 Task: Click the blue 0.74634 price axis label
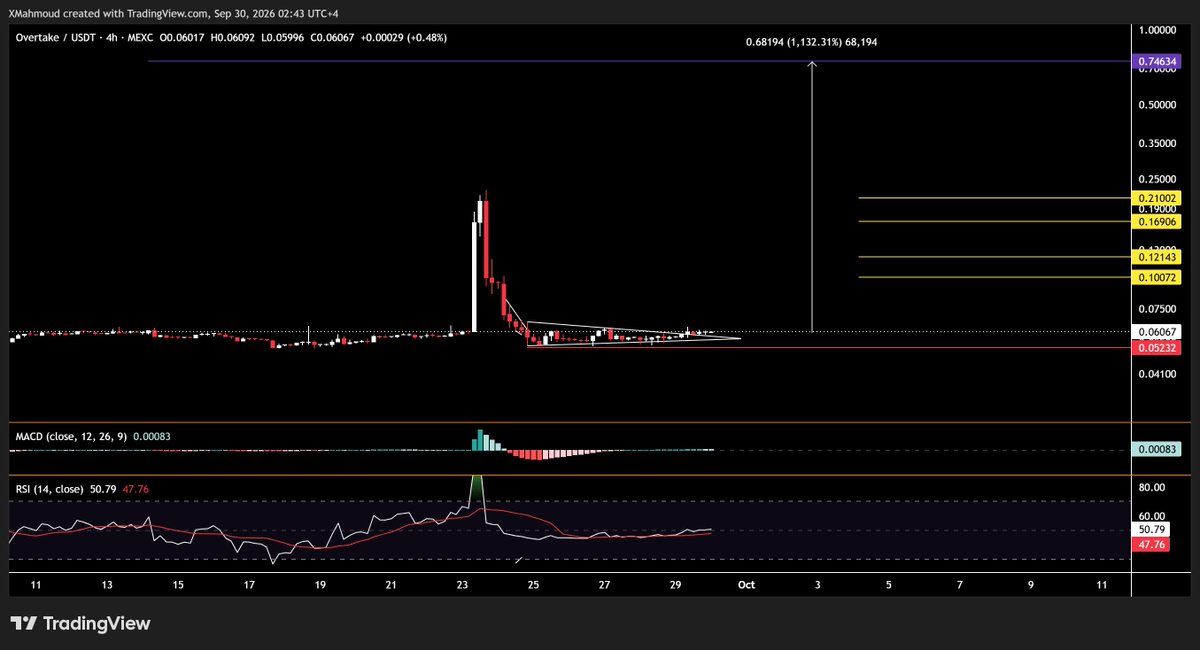pyautogui.click(x=1155, y=62)
